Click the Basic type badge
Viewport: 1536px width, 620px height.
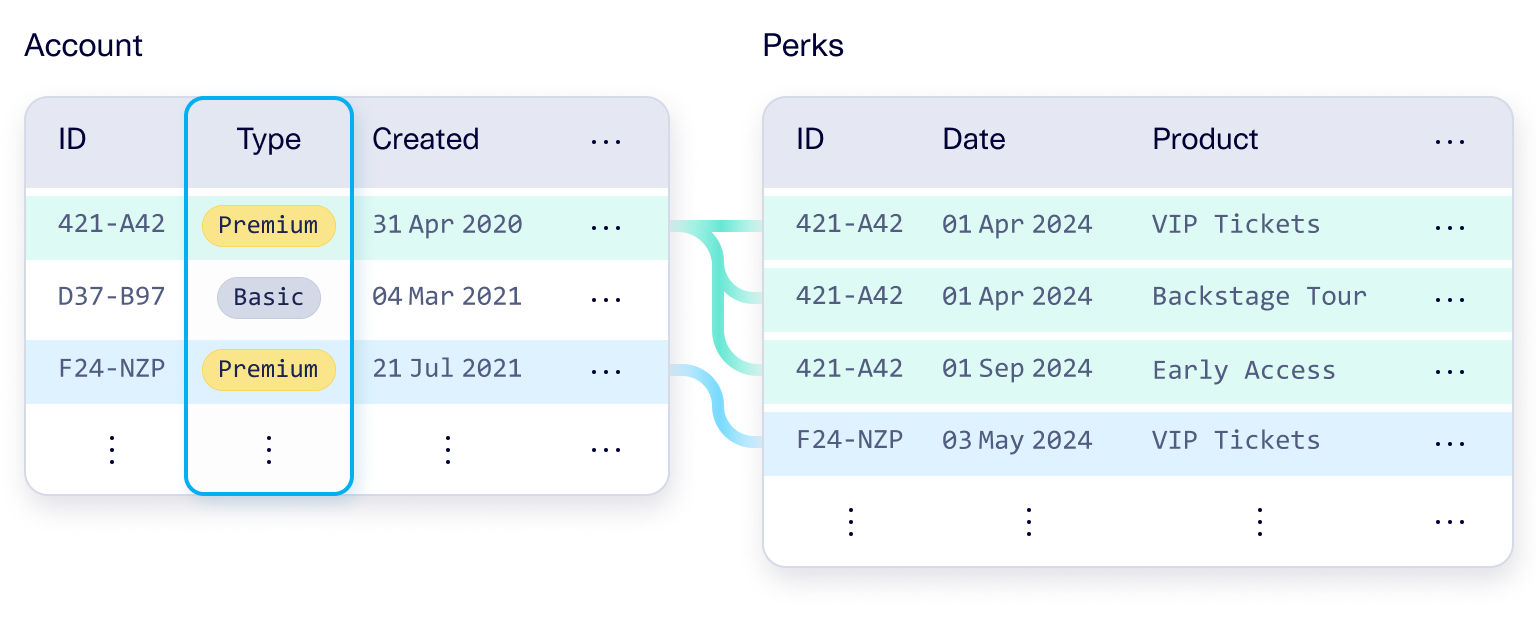click(268, 298)
